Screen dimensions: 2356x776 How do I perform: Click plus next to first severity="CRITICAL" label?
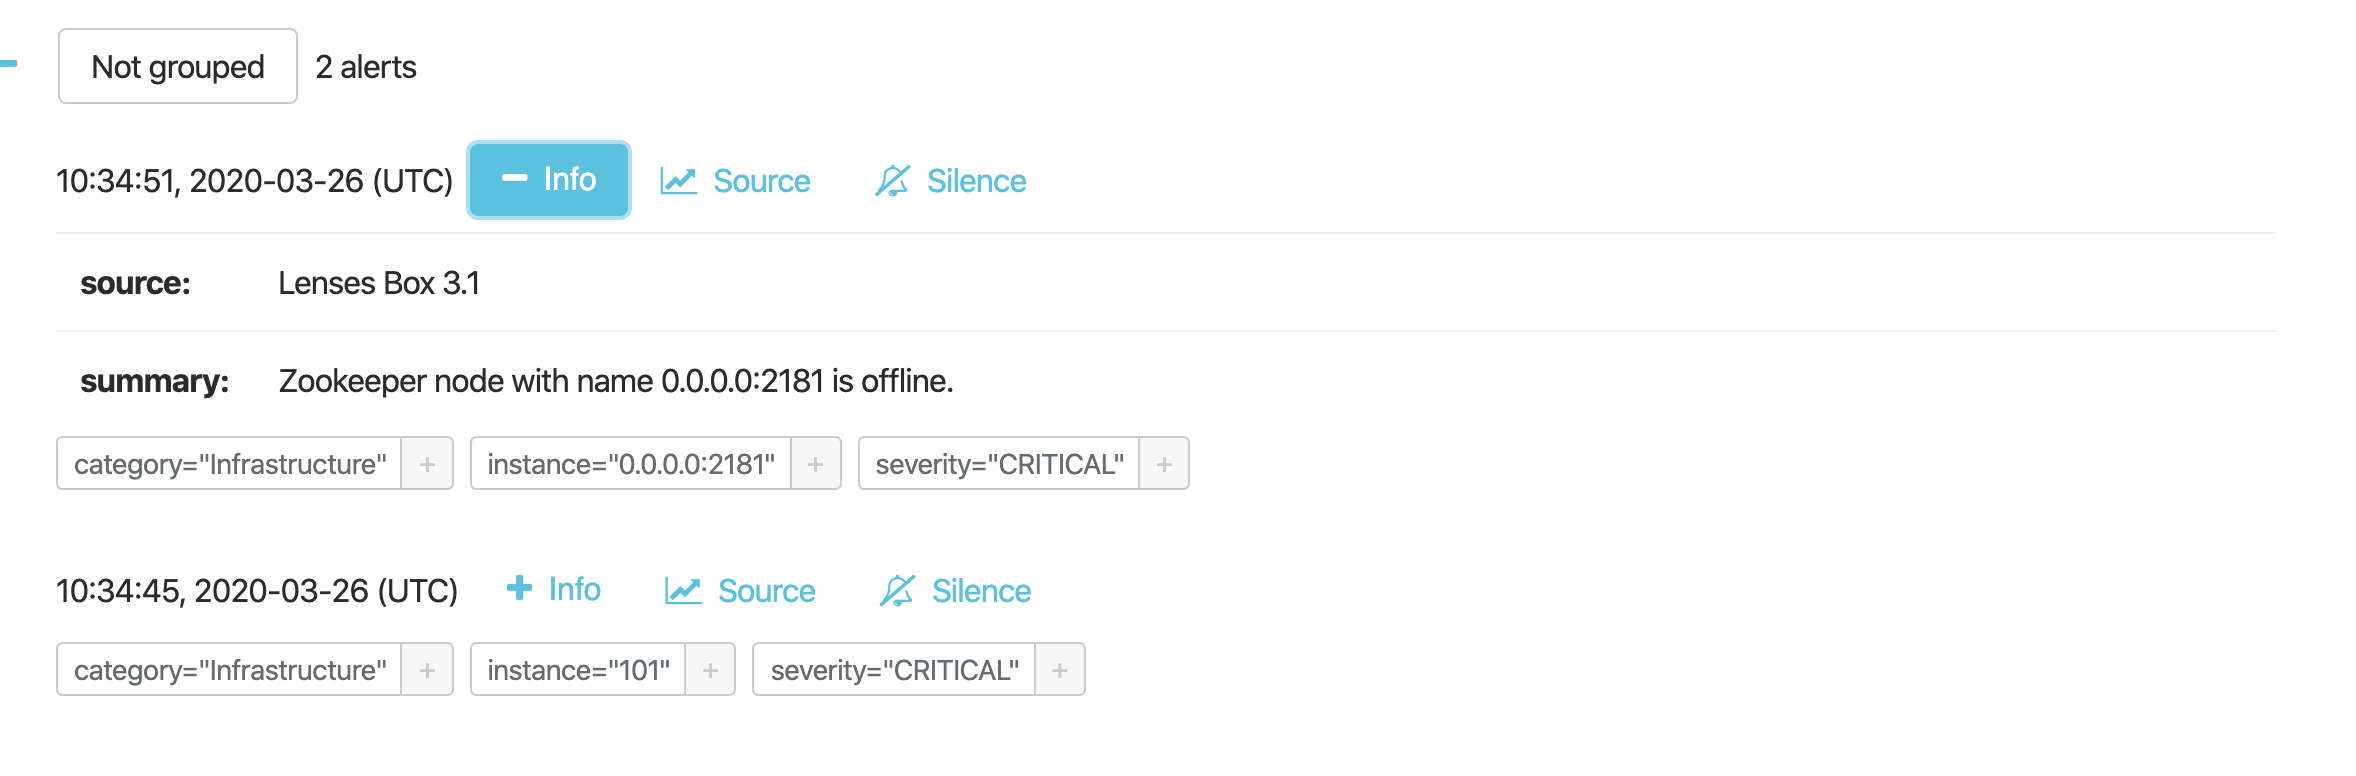pyautogui.click(x=1164, y=464)
